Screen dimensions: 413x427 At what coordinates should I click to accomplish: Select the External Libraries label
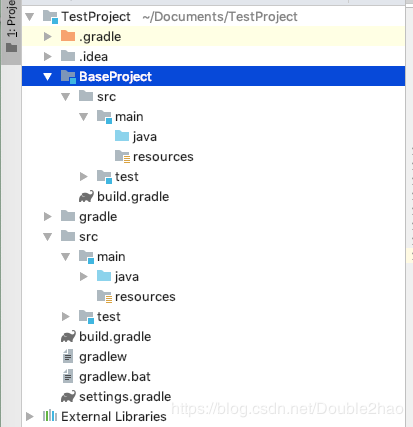click(114, 417)
